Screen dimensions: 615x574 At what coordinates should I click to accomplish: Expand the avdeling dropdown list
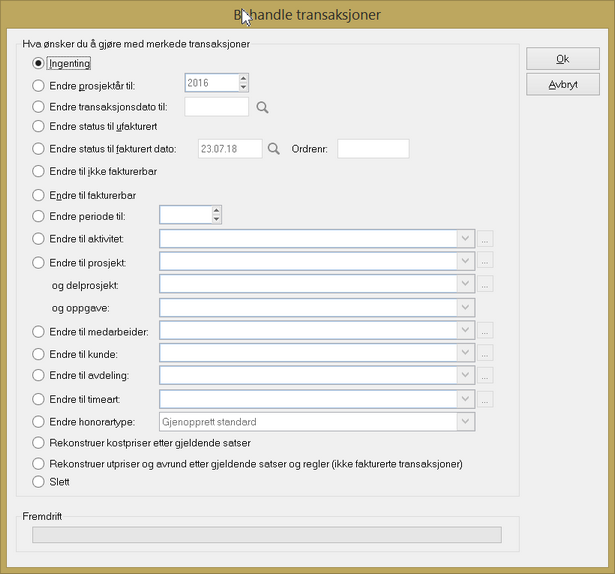pyautogui.click(x=465, y=375)
